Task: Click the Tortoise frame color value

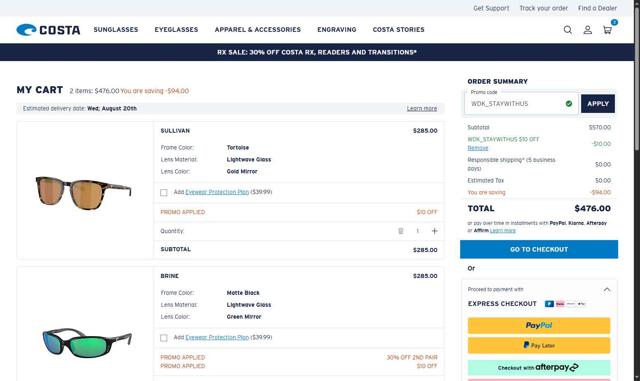Action: (238, 148)
